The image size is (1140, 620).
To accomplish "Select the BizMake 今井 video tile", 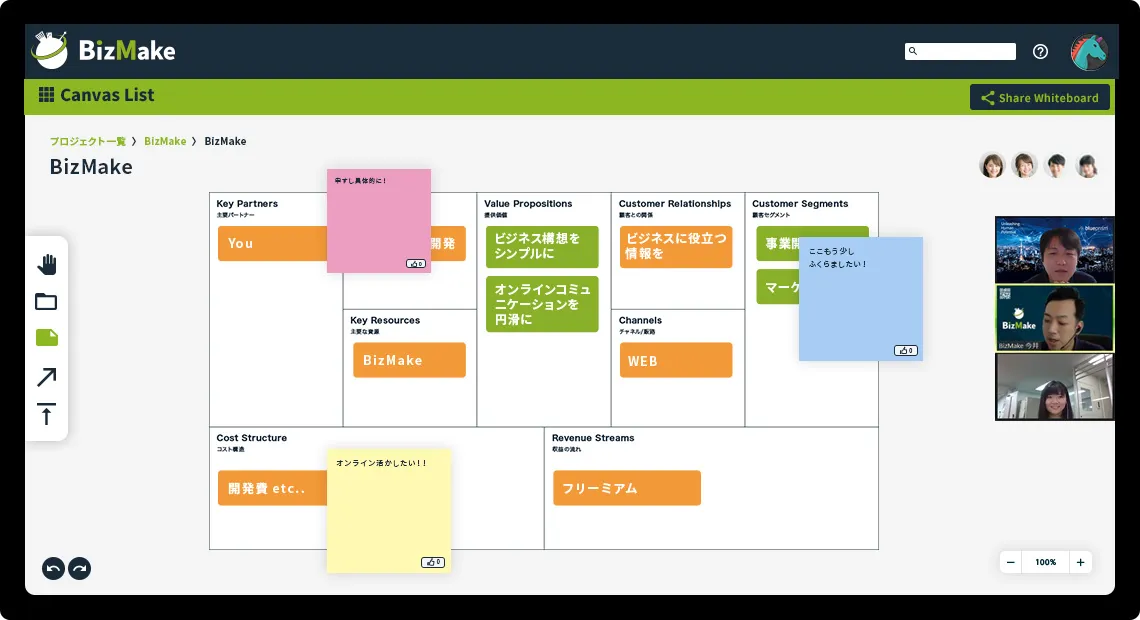I will point(1054,318).
